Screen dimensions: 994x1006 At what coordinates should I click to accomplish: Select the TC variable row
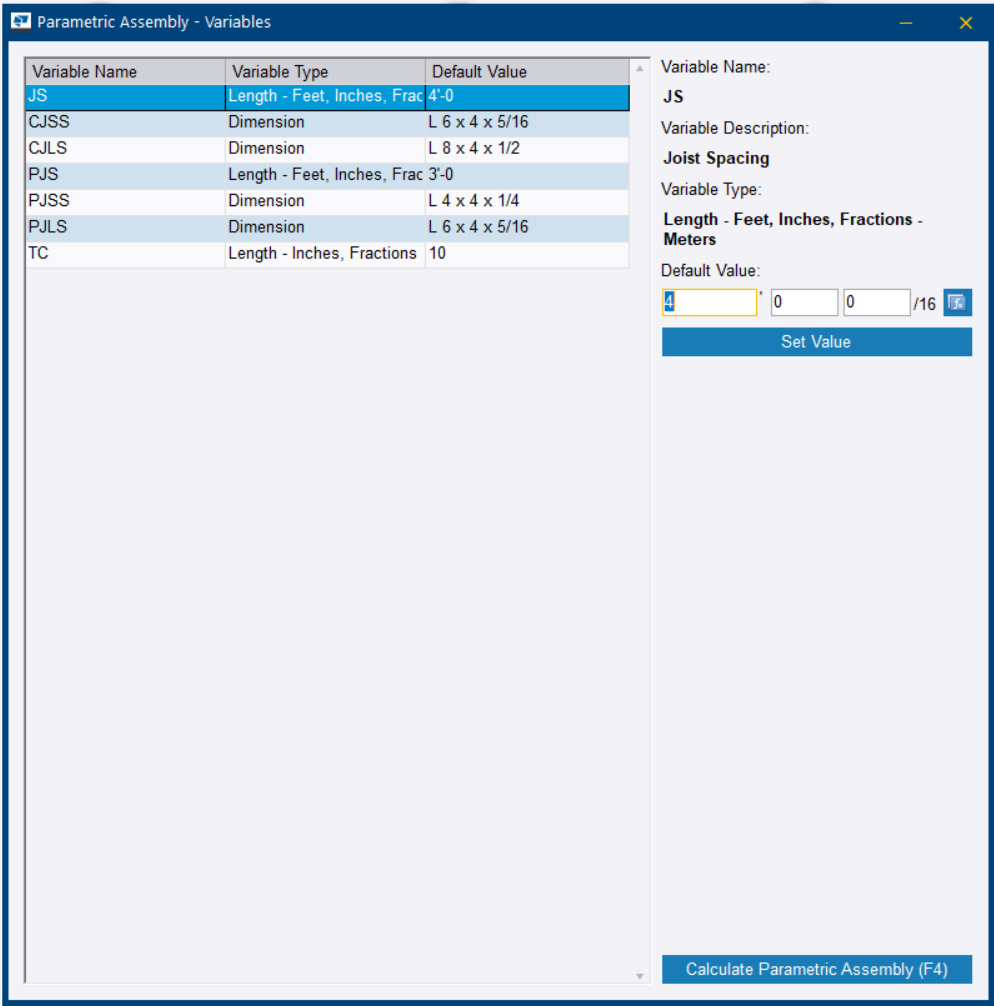(327, 254)
